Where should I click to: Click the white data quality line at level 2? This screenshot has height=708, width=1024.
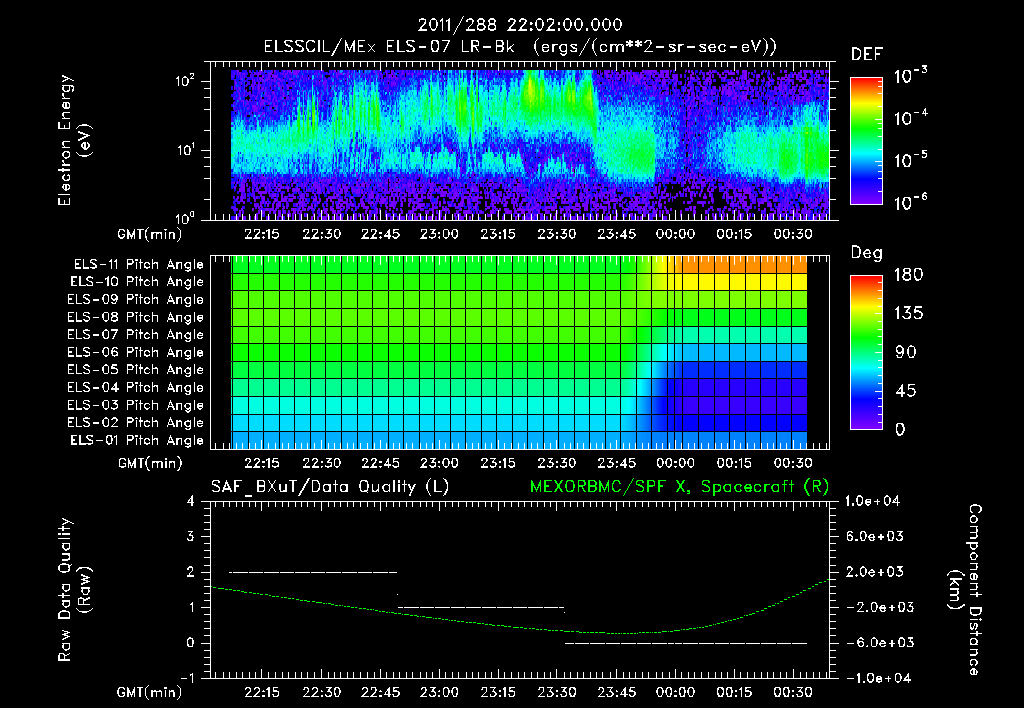(313, 572)
